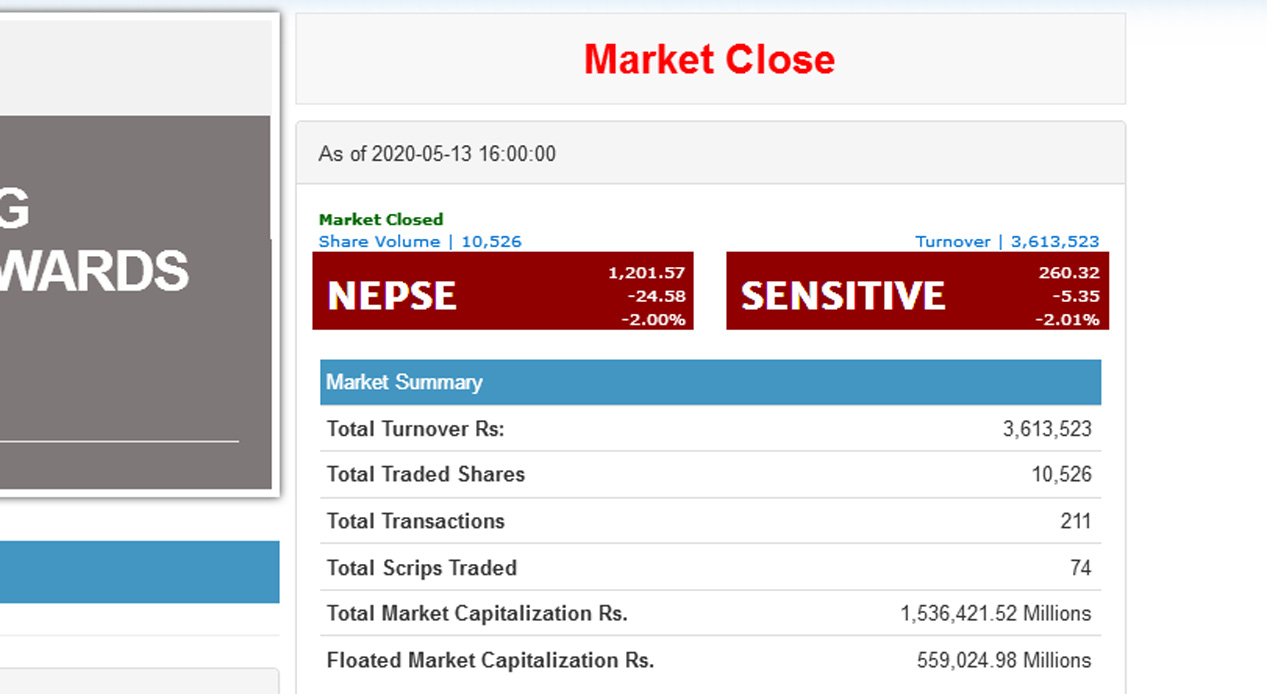Image resolution: width=1267 pixels, height=694 pixels.
Task: Select the Total Scrips Traded row label
Action: [422, 568]
